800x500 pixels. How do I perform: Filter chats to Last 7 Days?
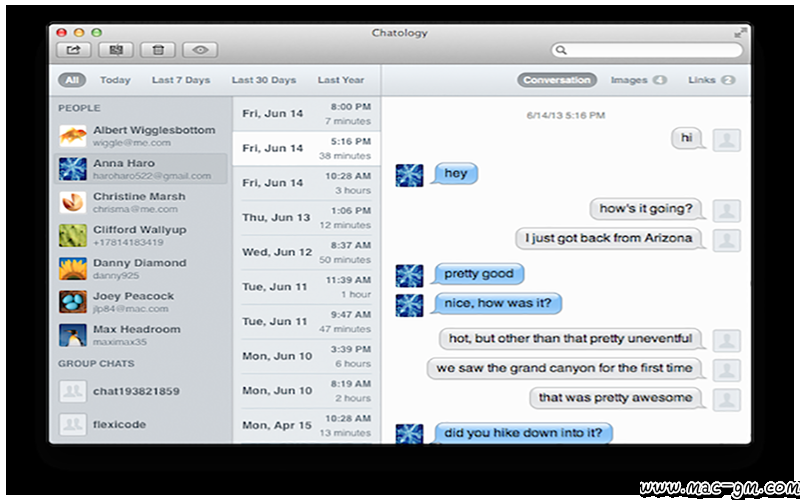[181, 80]
